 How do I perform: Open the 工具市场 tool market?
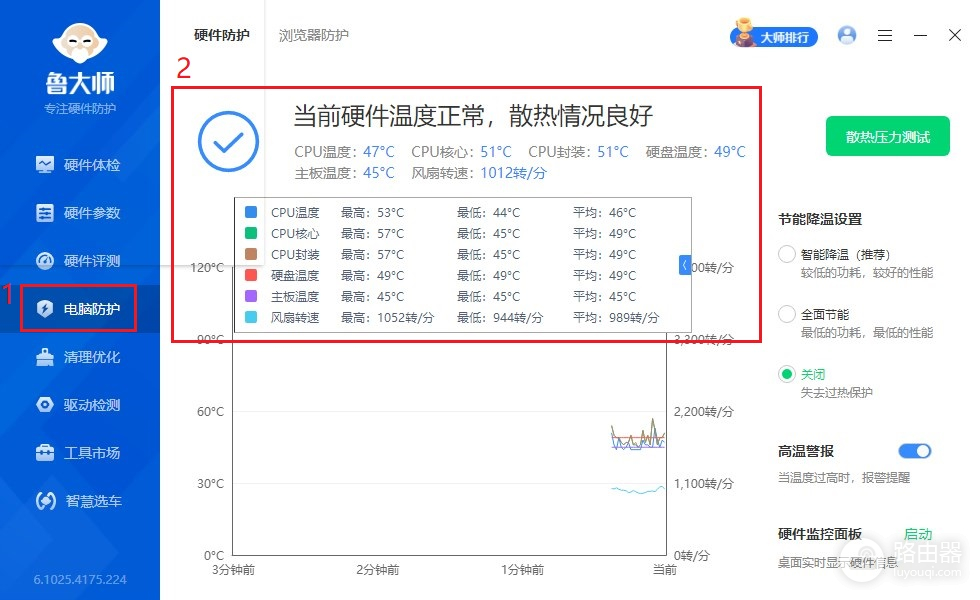(45, 453)
